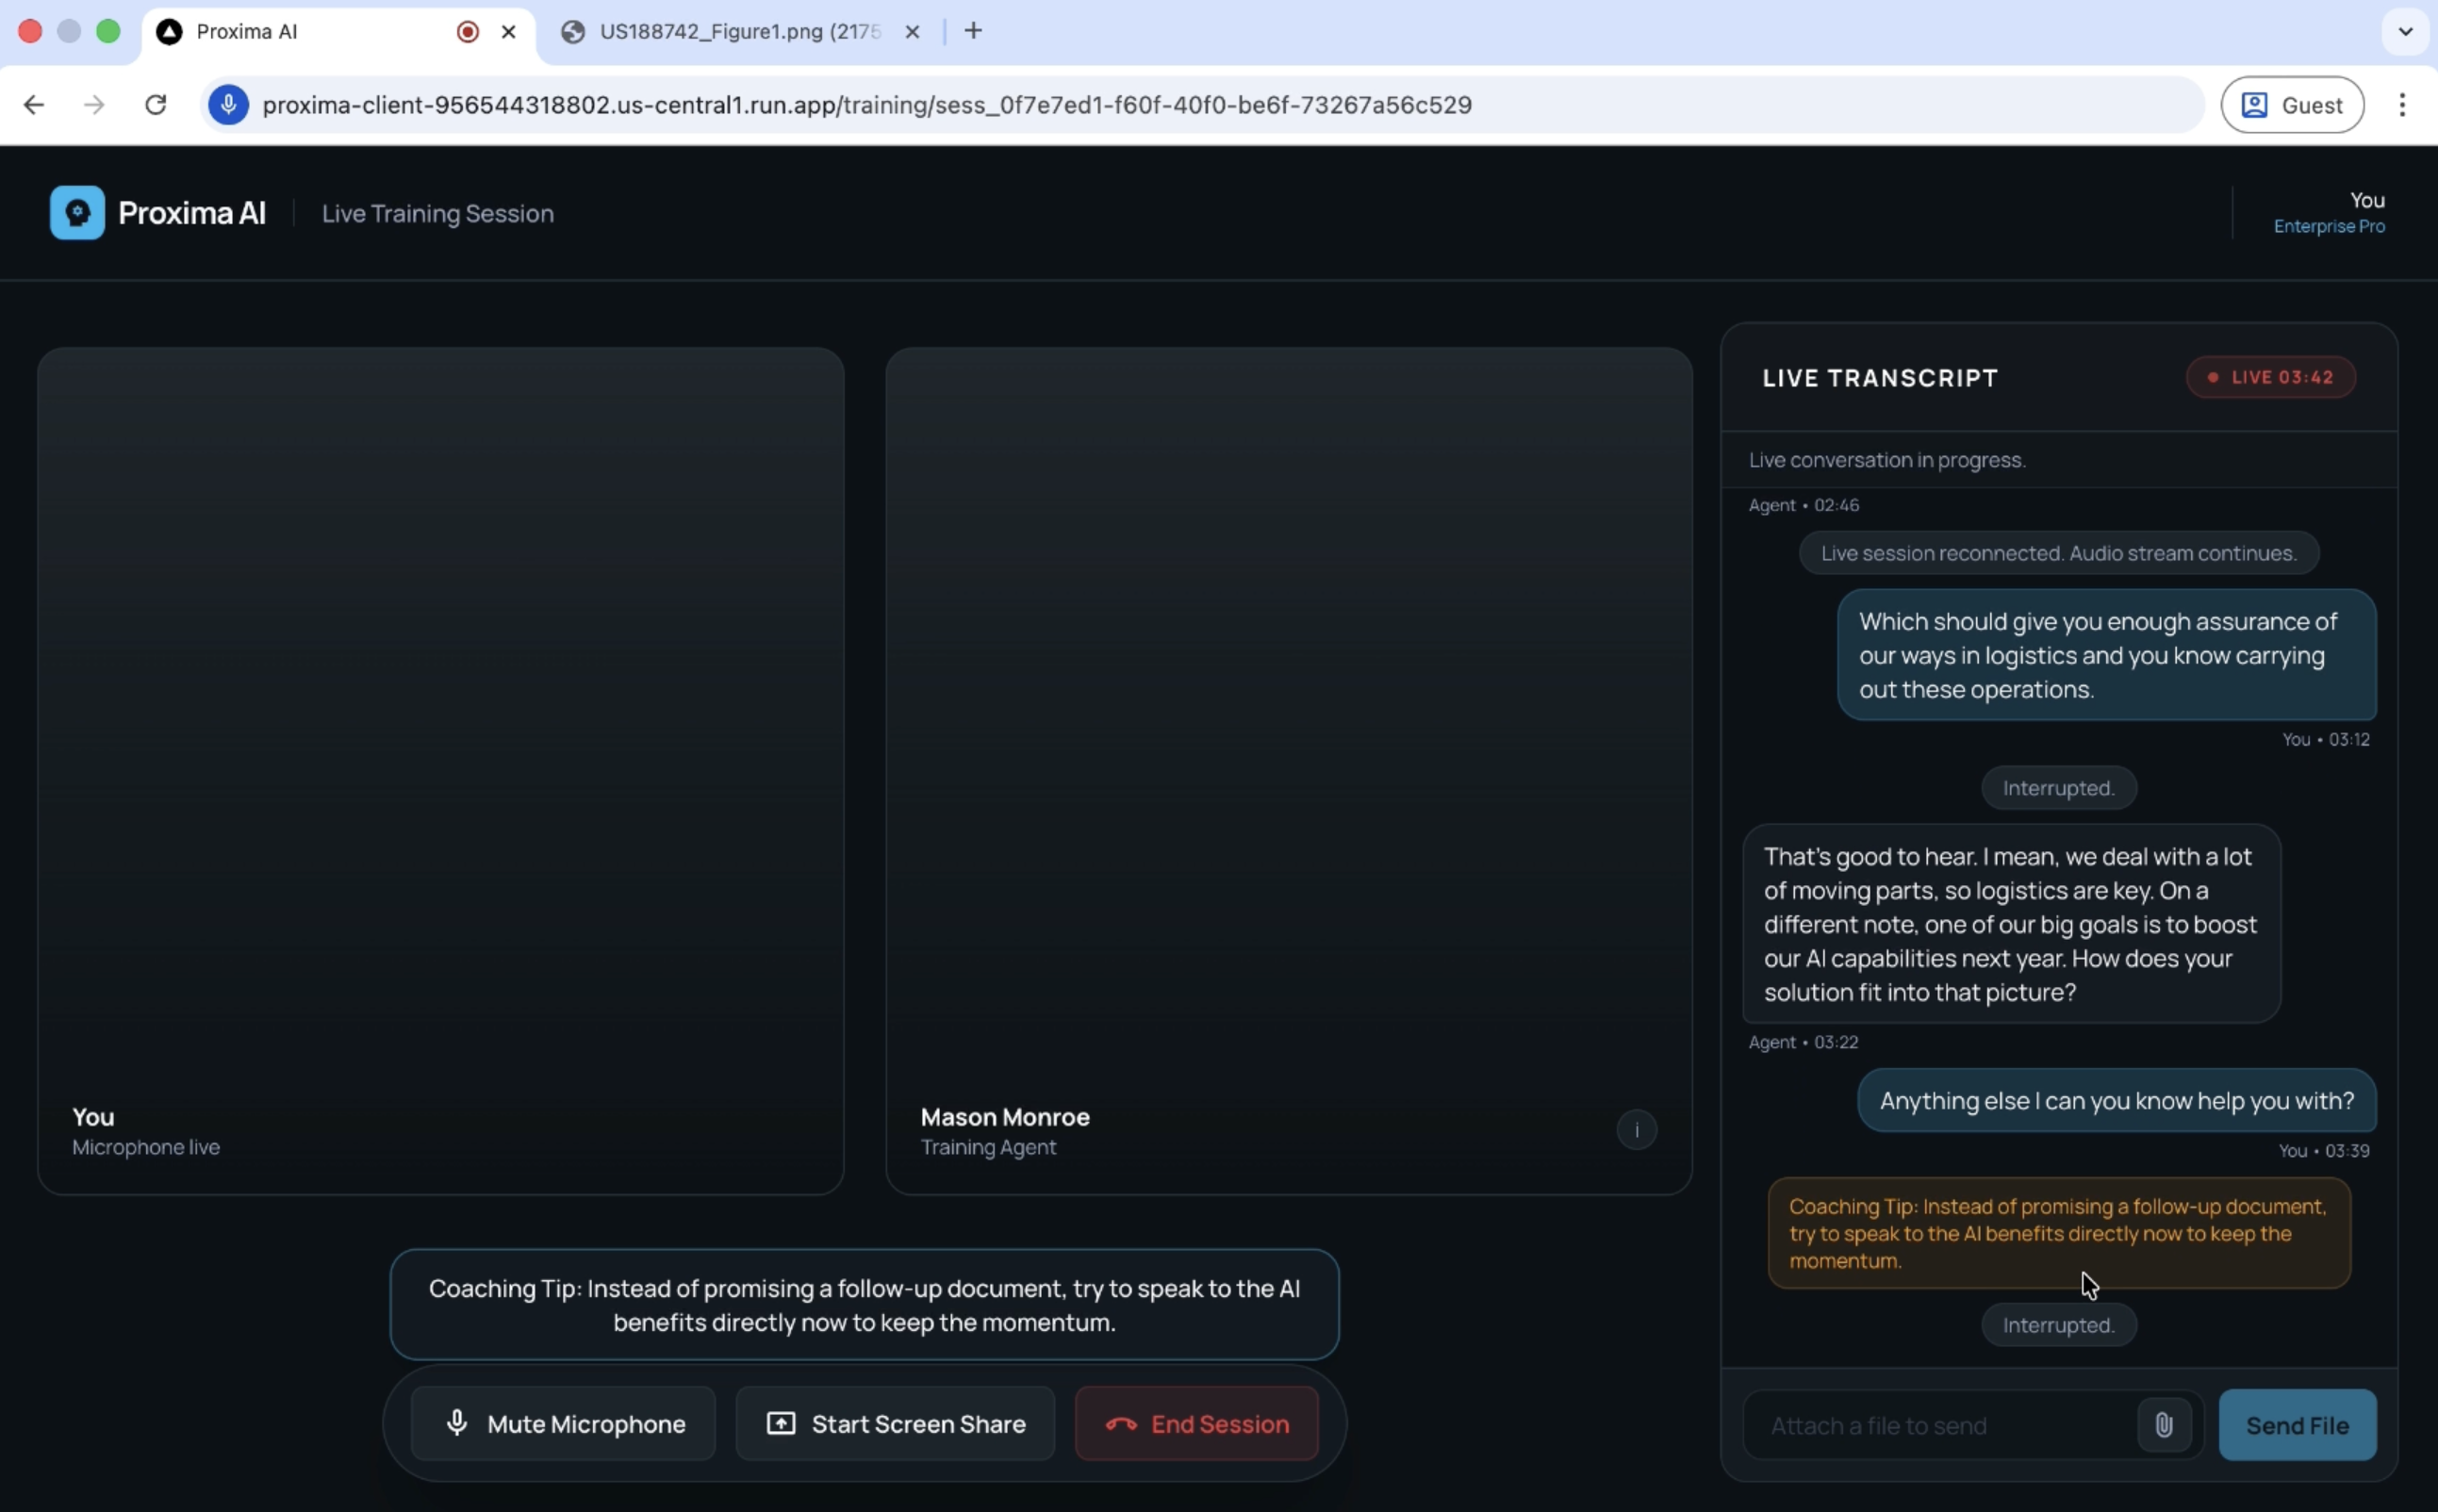Open the browser three-dot menu
Viewport: 2438px width, 1512px height.
tap(2402, 105)
